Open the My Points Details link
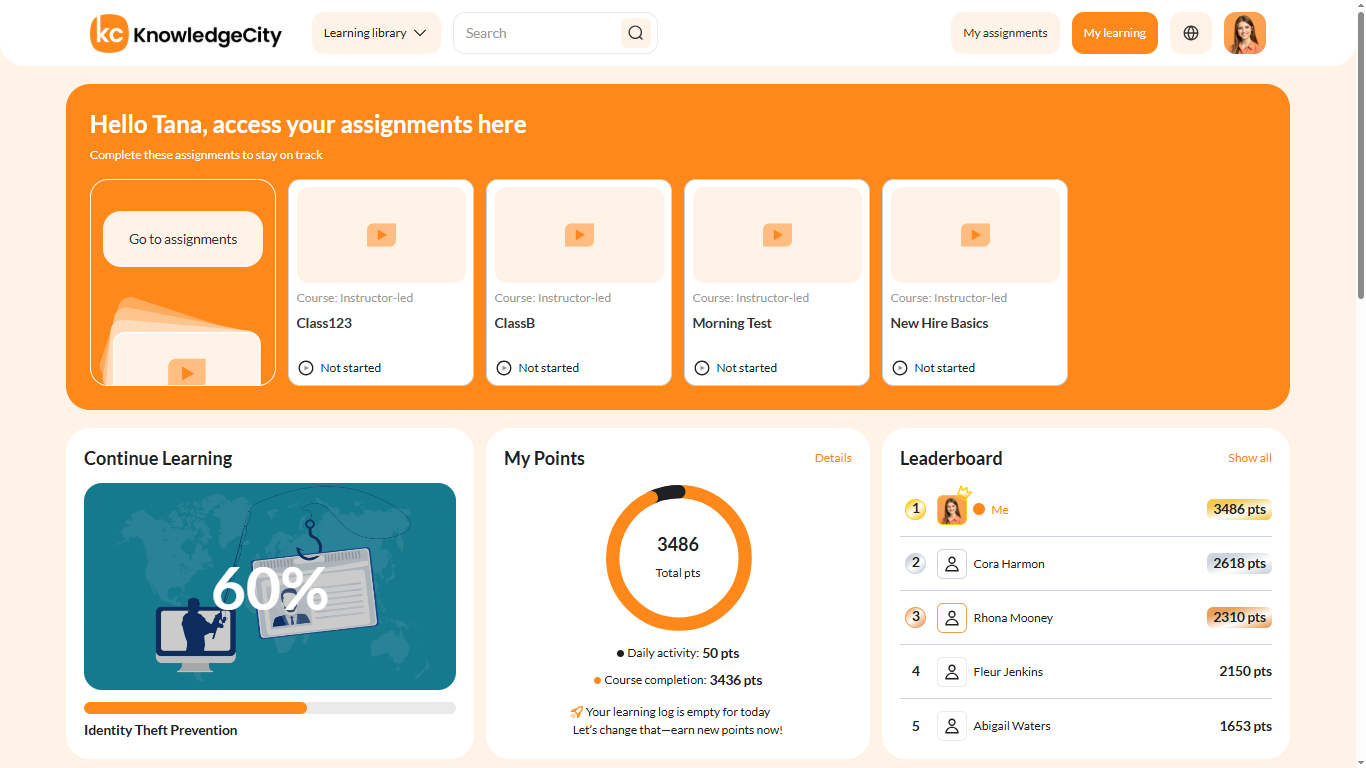The height and width of the screenshot is (768, 1366). (x=833, y=458)
